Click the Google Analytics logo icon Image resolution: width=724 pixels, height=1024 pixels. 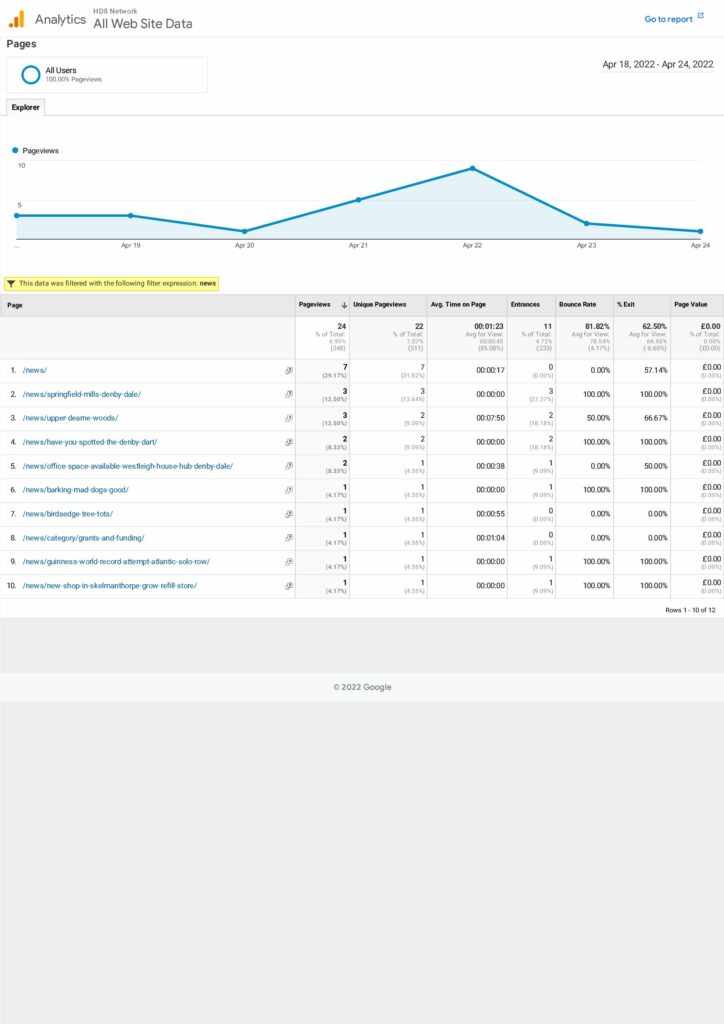click(x=17, y=18)
